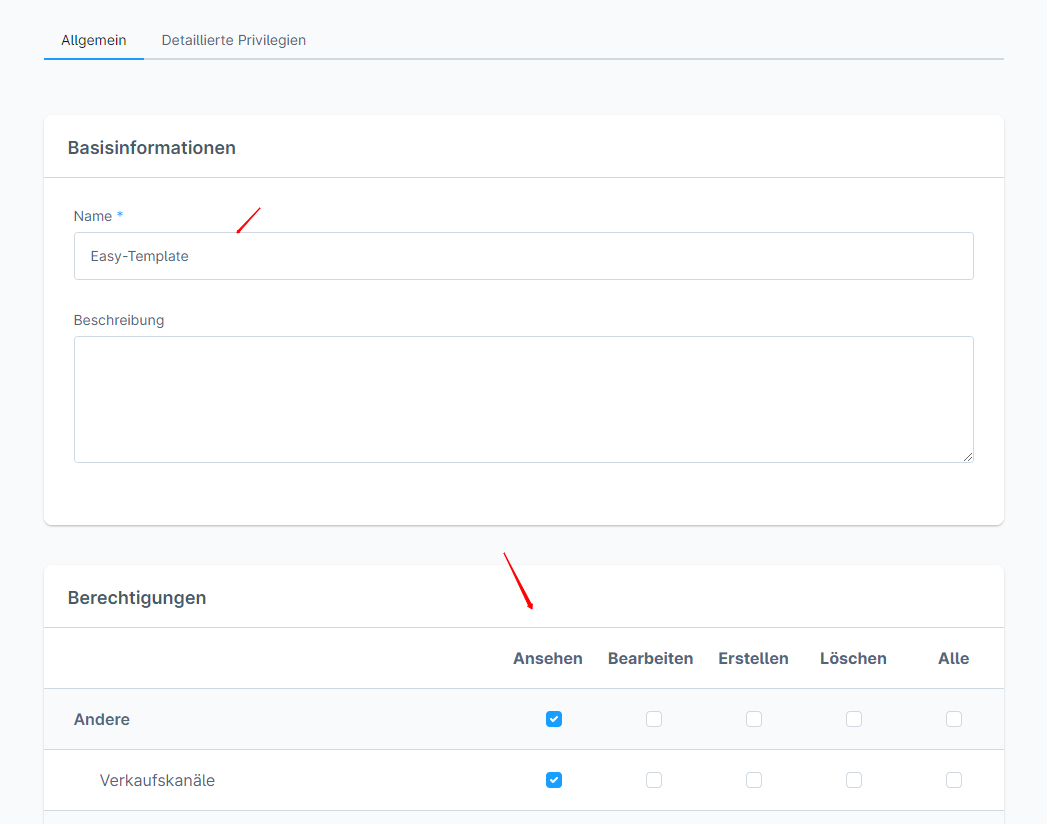Click the Ansehen column header
Viewport: 1047px width, 824px height.
point(547,658)
